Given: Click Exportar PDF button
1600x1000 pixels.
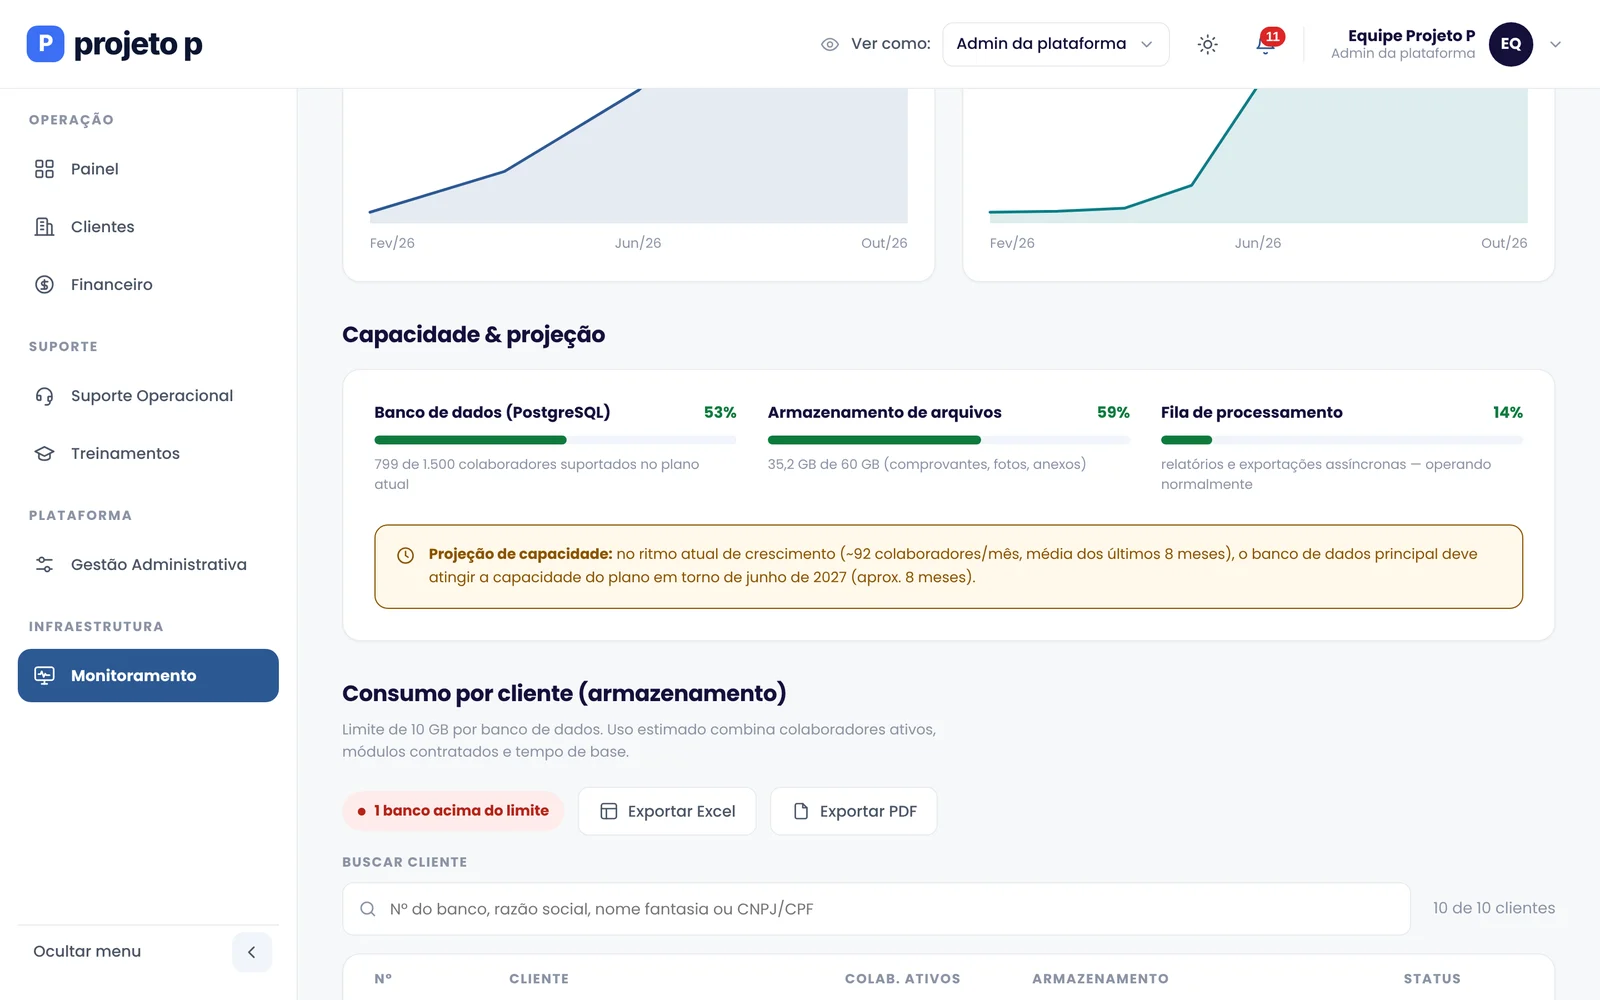Looking at the screenshot, I should (853, 811).
